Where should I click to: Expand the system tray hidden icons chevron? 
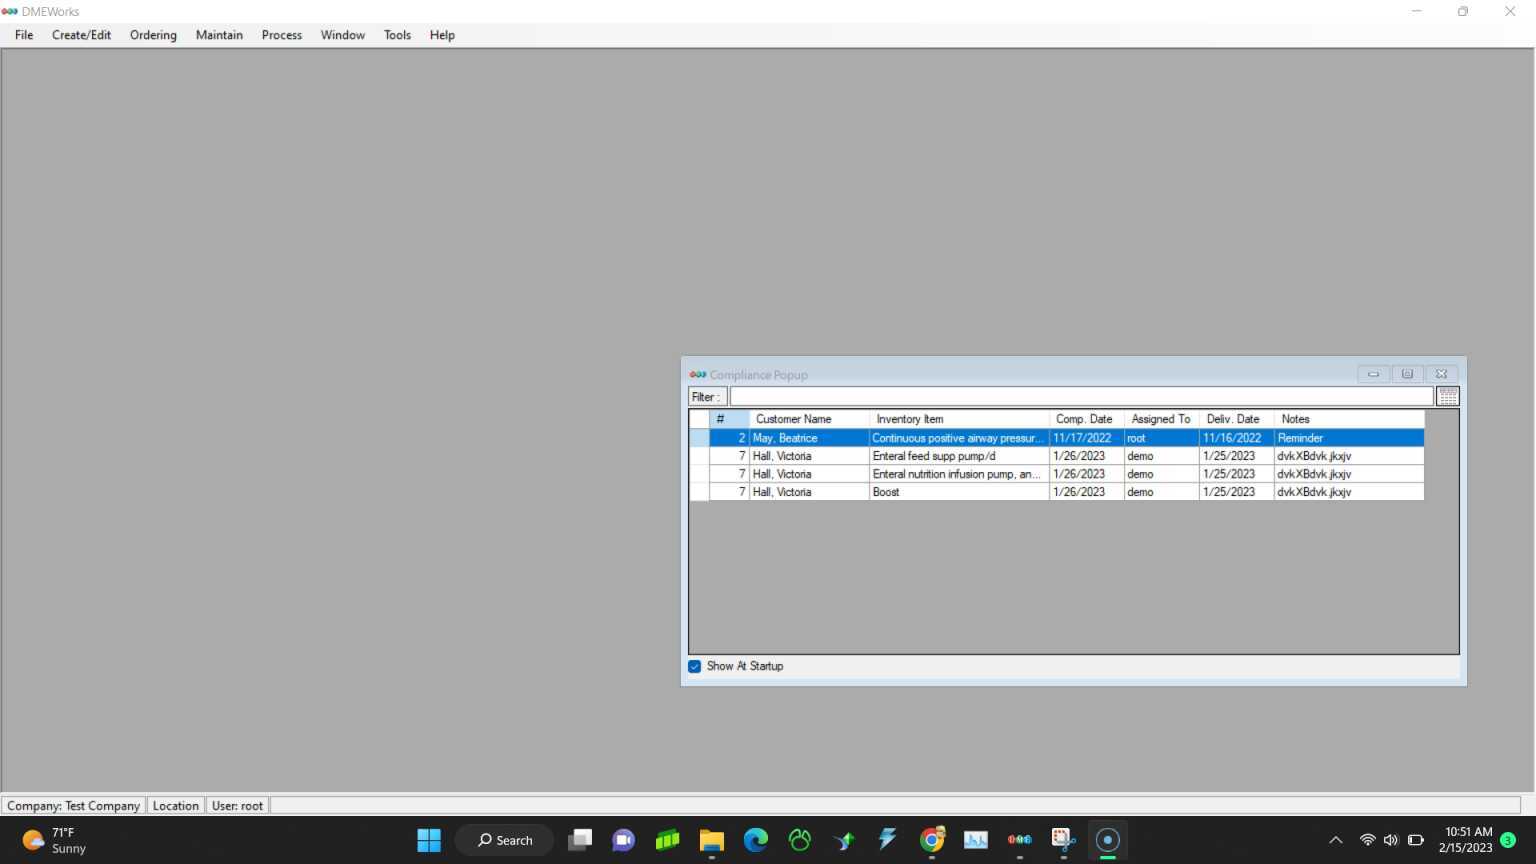1335,840
